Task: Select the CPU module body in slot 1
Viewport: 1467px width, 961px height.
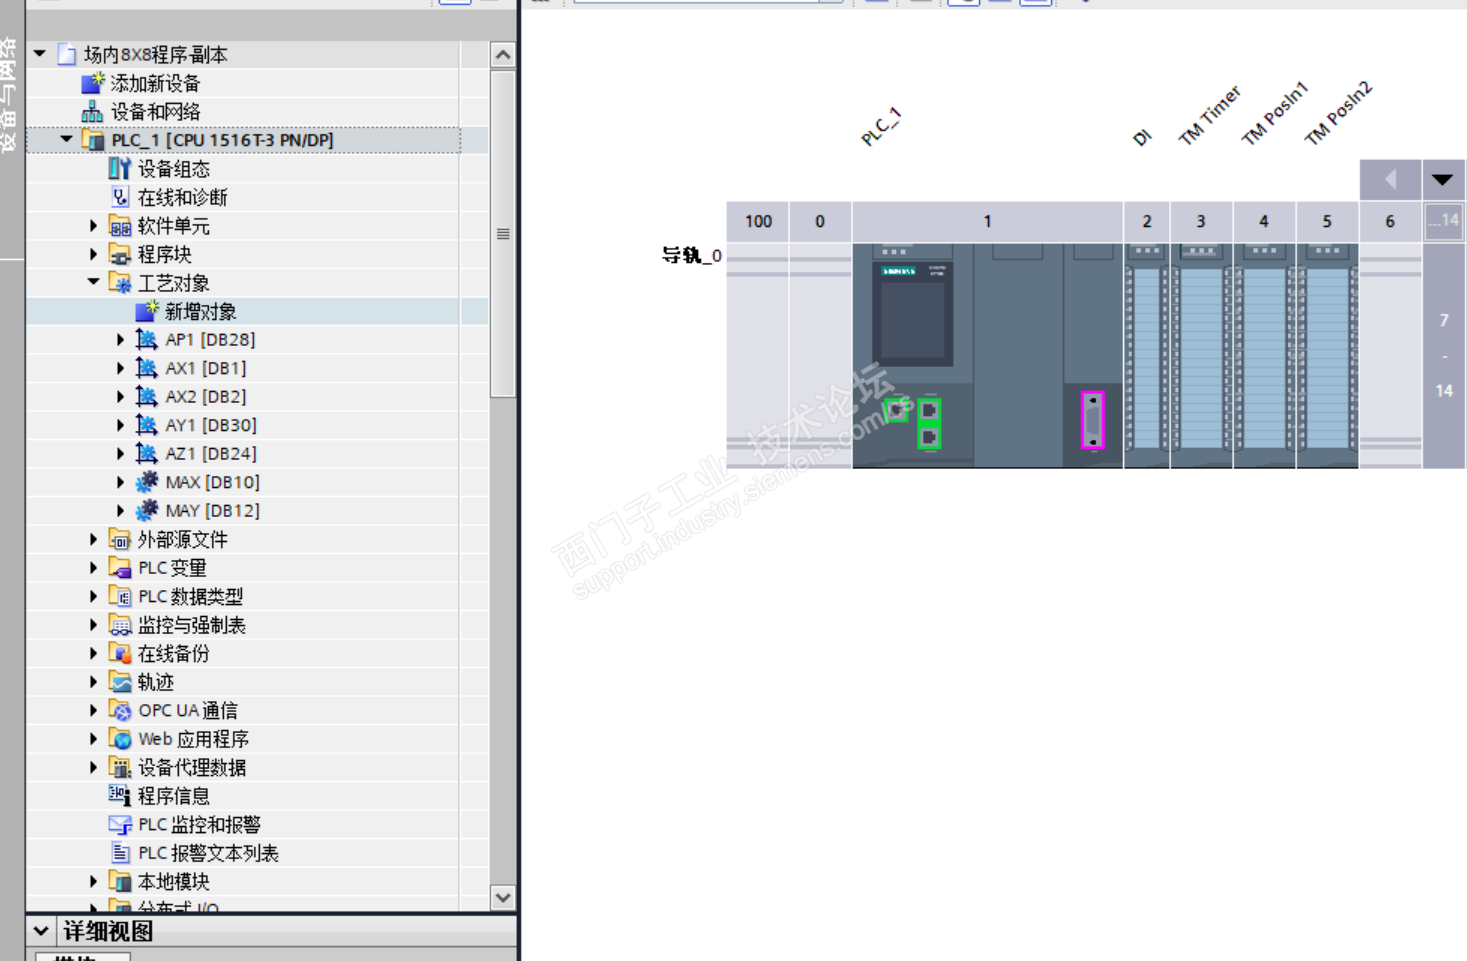Action: click(x=988, y=355)
